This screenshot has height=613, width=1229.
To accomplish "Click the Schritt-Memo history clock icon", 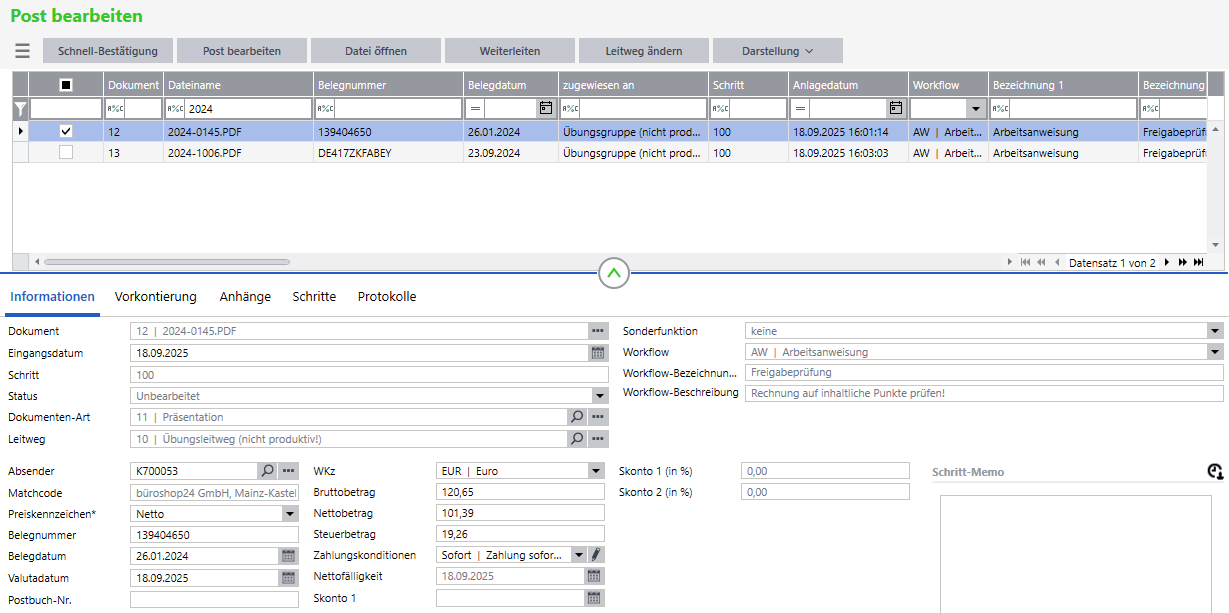I will point(1215,472).
